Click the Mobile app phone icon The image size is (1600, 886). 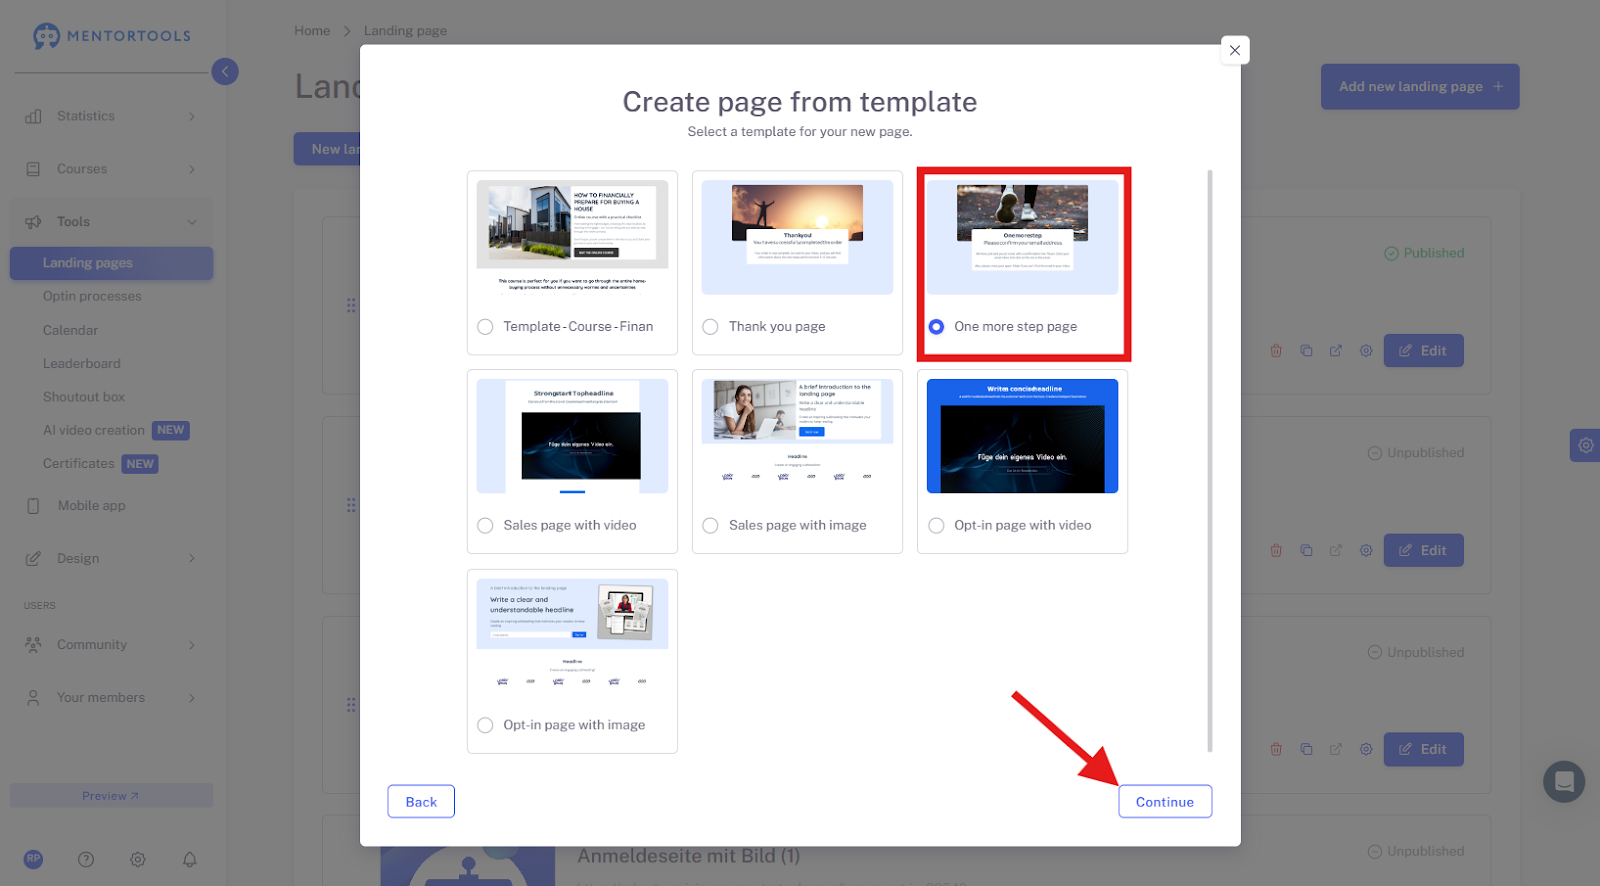click(33, 506)
